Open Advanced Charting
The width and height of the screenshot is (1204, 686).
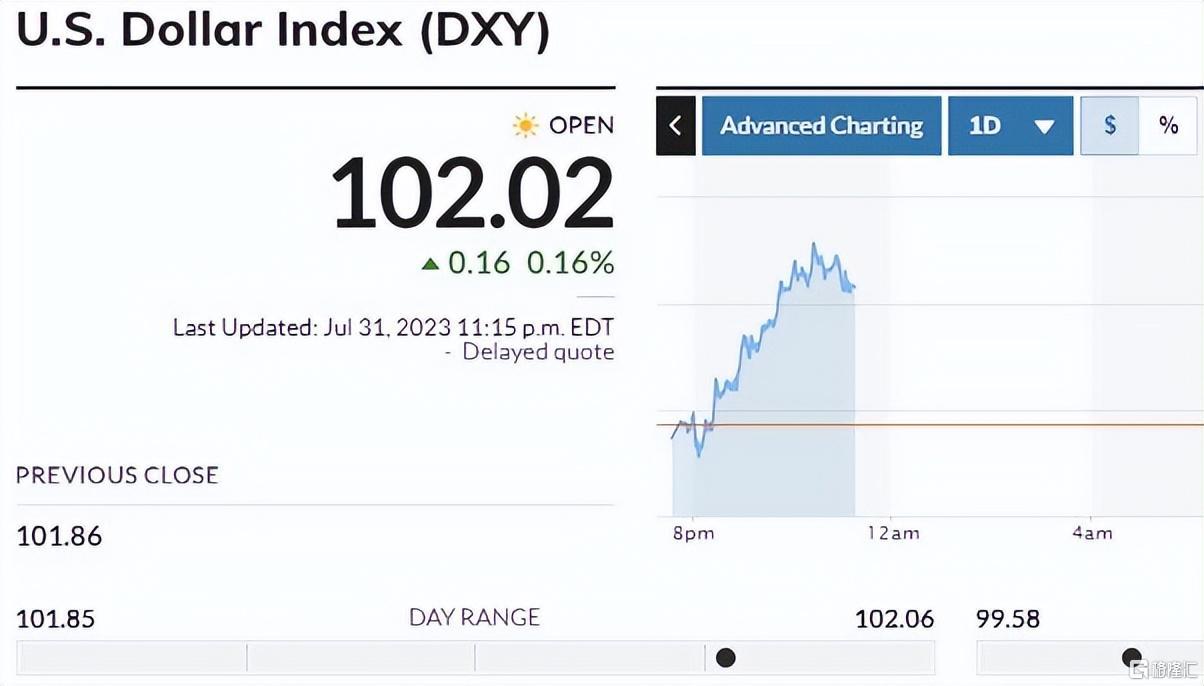[x=821, y=126]
